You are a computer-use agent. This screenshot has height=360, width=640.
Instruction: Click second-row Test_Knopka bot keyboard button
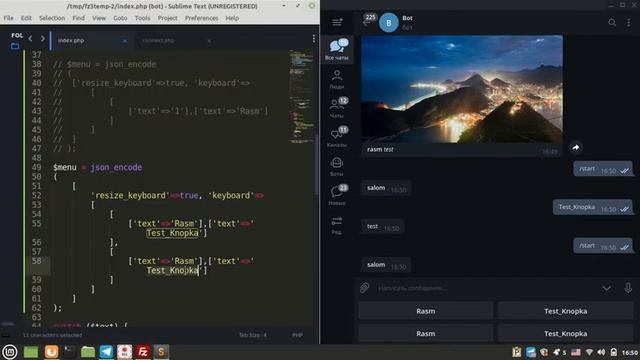pyautogui.click(x=565, y=333)
